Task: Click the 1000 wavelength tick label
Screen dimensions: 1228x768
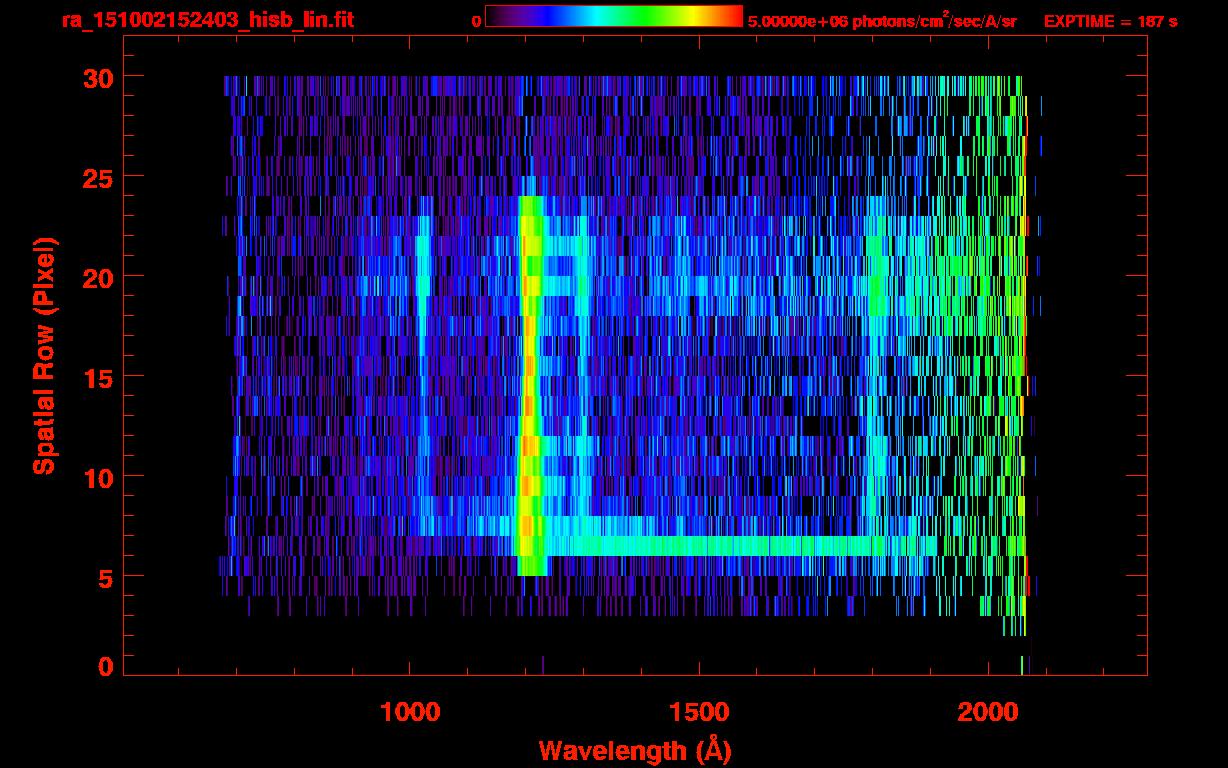Action: [x=410, y=711]
